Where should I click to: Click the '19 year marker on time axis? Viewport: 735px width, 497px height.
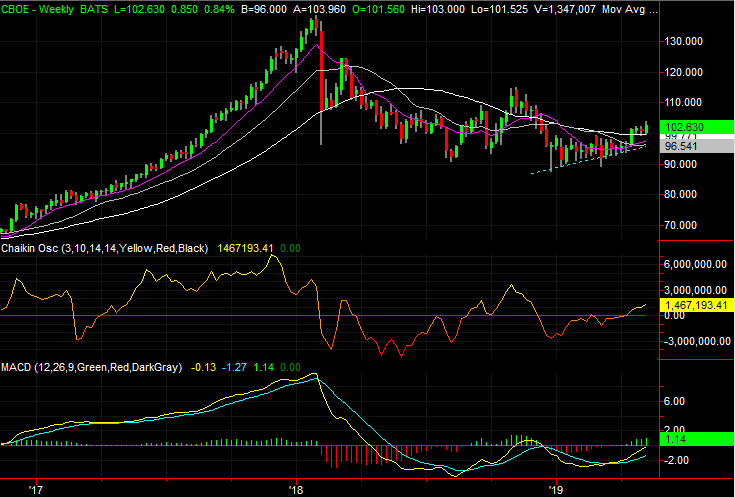[x=555, y=488]
